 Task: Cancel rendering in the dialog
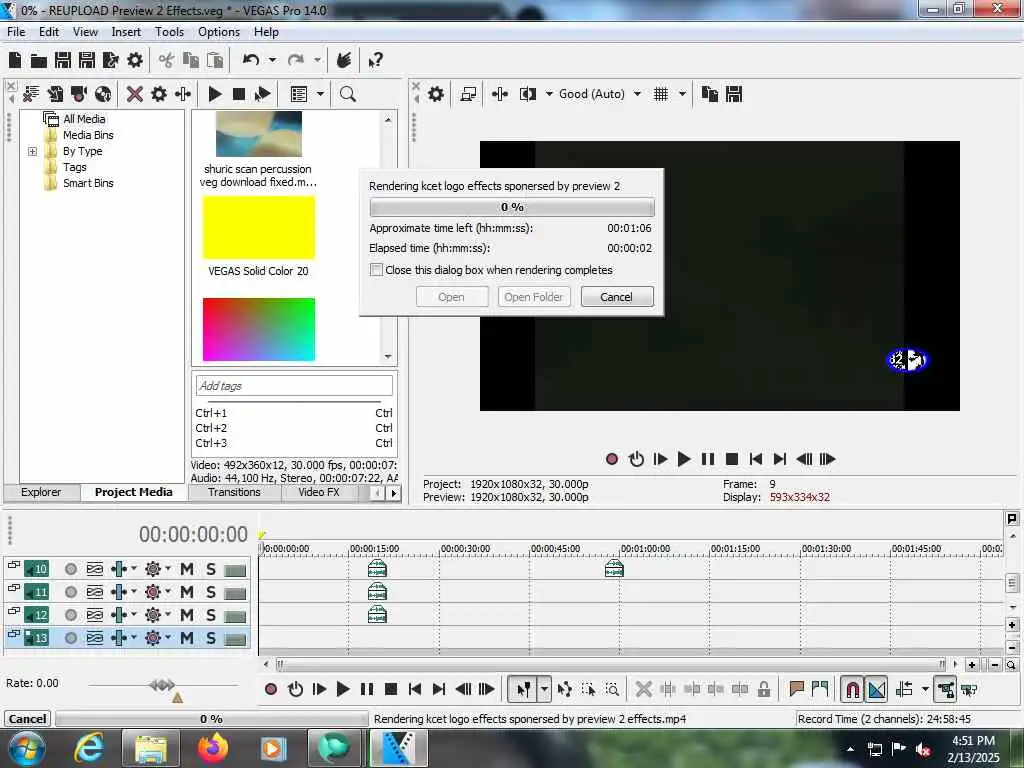pos(616,297)
